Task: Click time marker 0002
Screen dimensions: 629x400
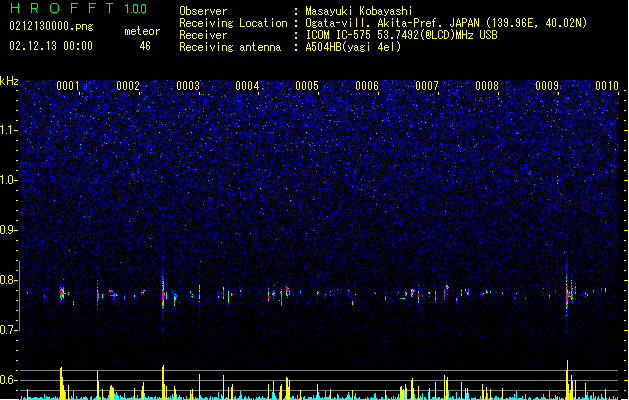Action: click(x=128, y=85)
